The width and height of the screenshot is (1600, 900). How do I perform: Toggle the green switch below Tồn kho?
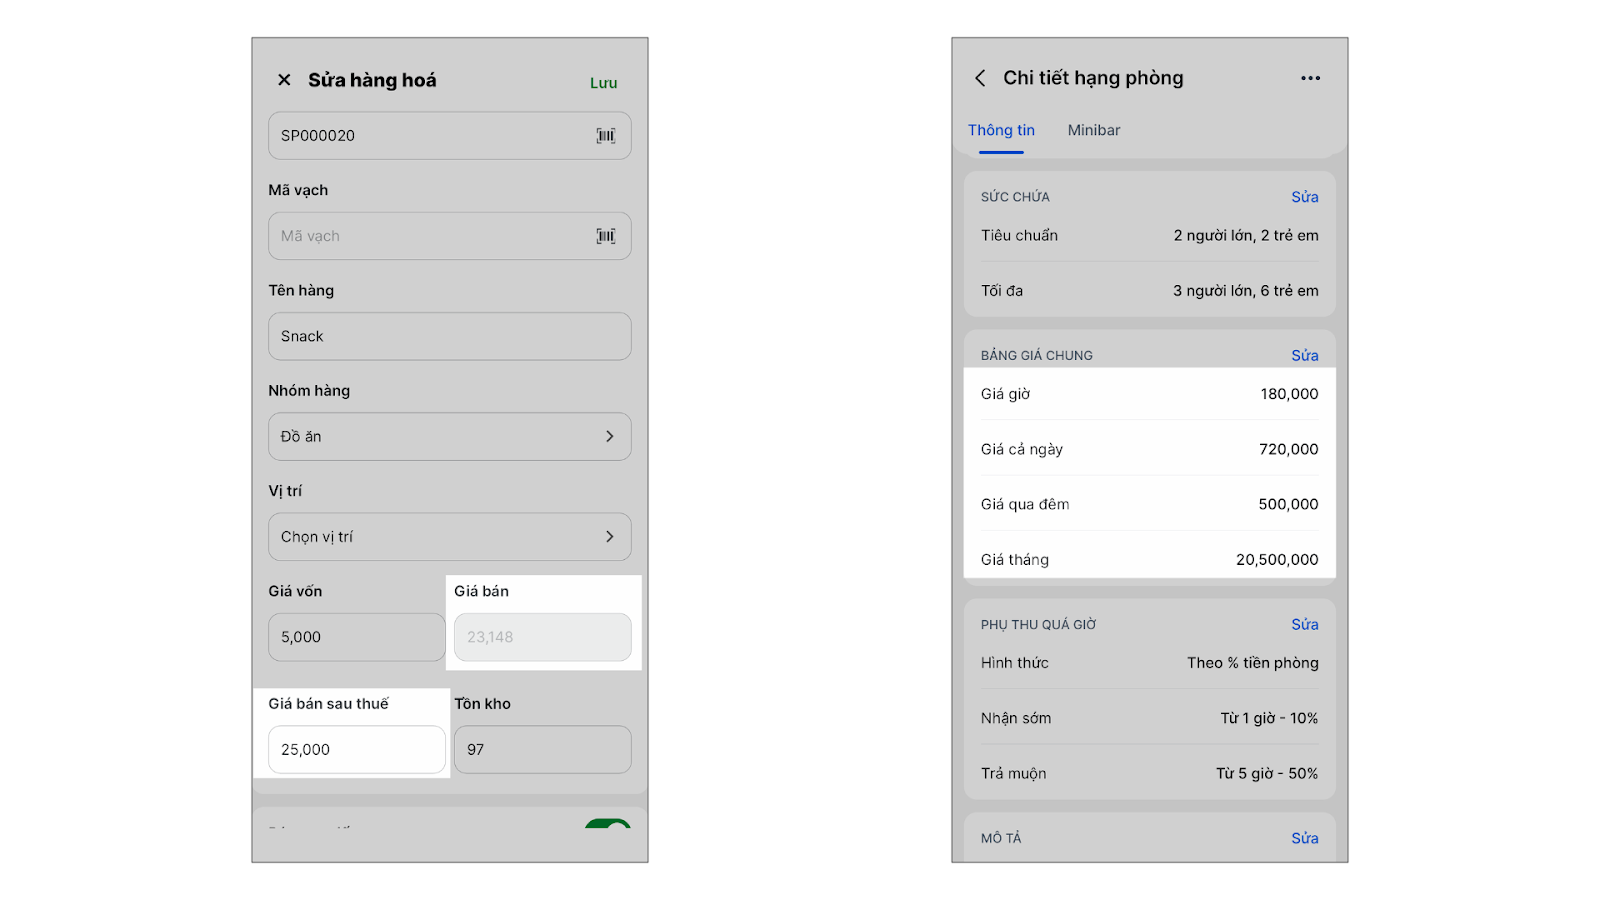tap(607, 824)
